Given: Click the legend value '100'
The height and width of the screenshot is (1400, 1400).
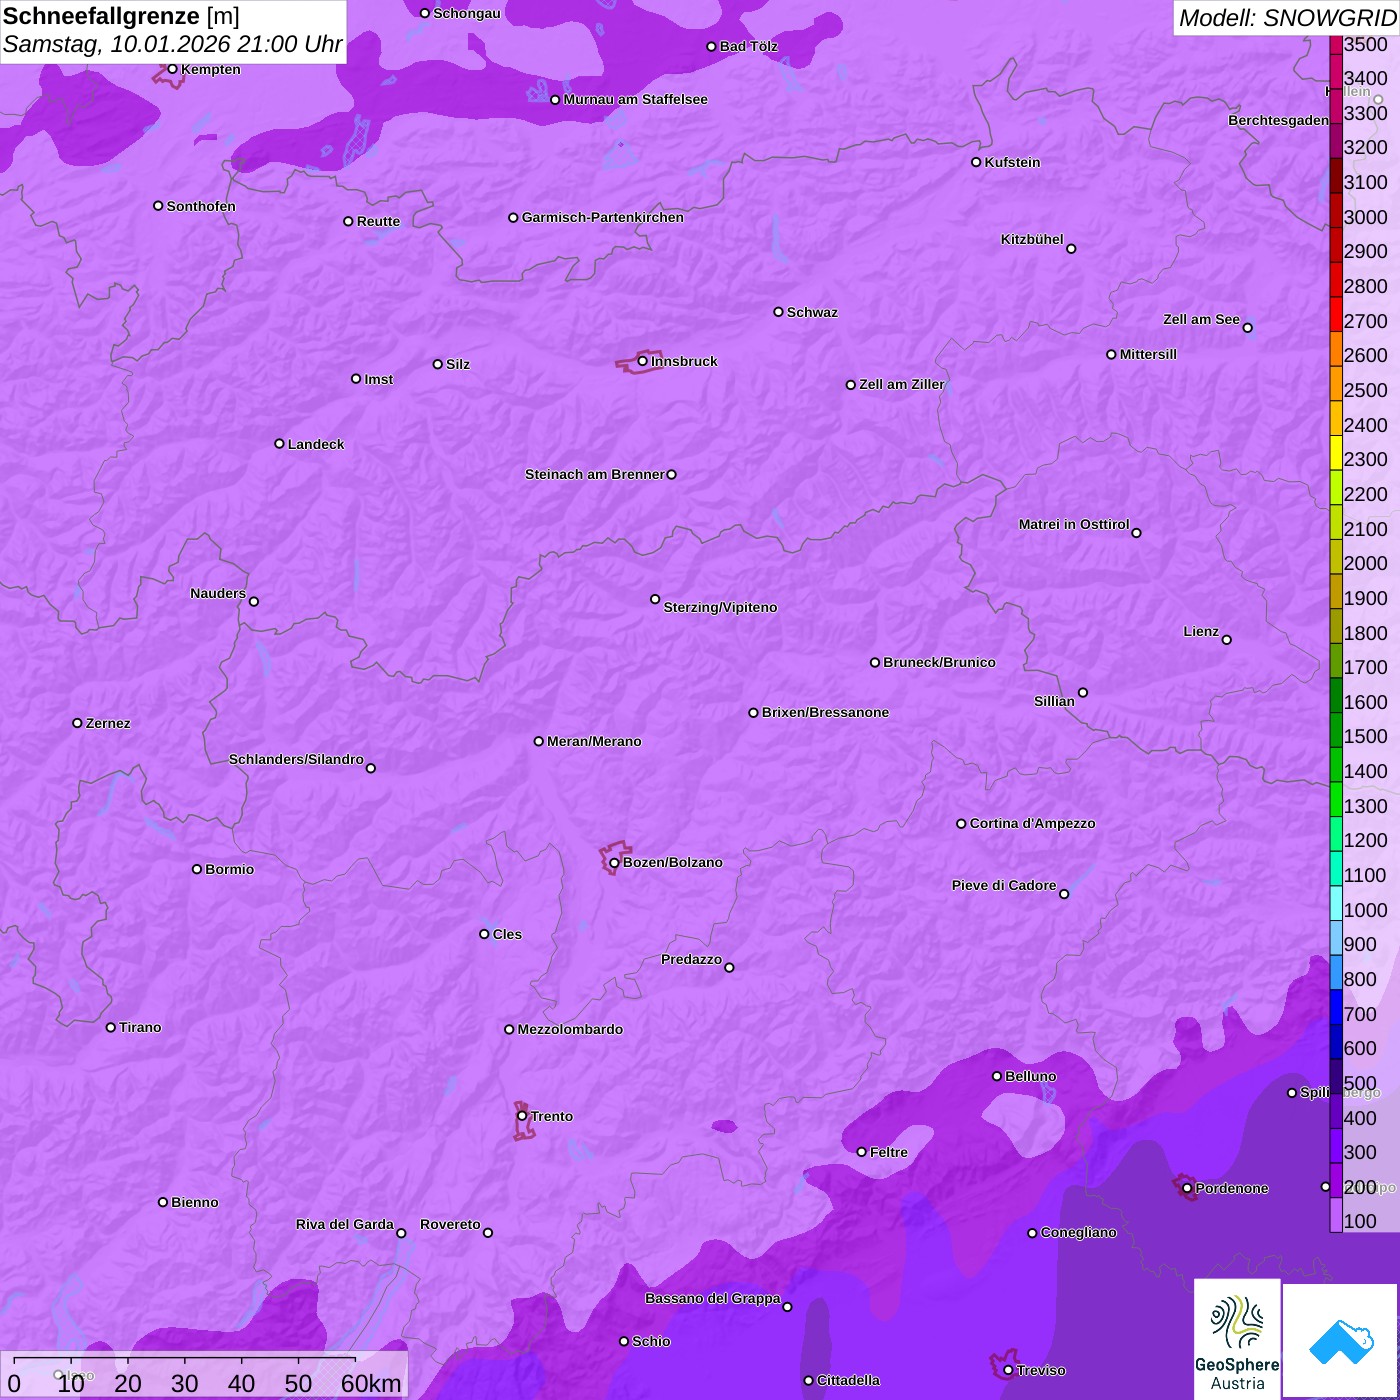Looking at the screenshot, I should [x=1360, y=1221].
